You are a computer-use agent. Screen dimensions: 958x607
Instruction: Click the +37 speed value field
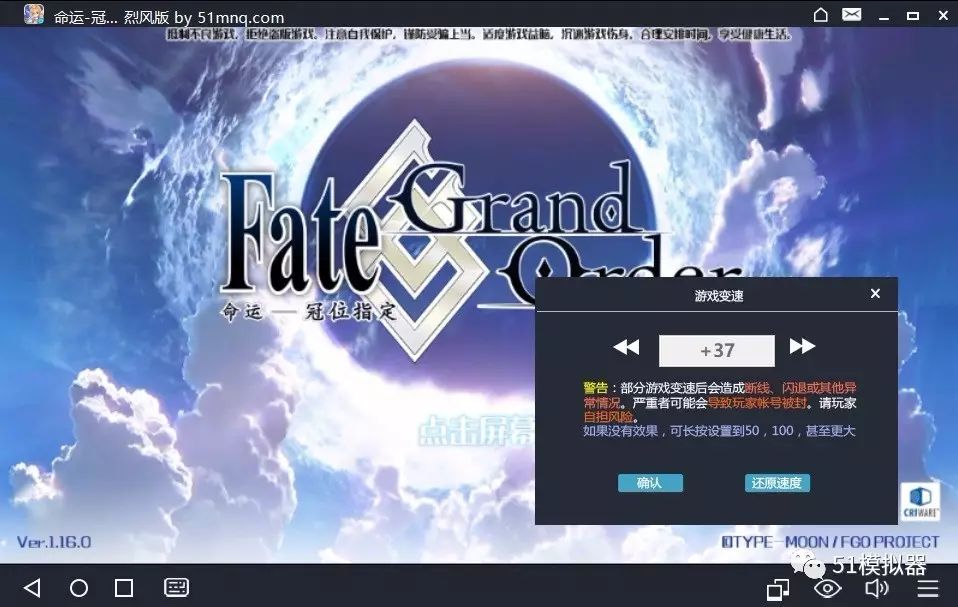point(717,351)
